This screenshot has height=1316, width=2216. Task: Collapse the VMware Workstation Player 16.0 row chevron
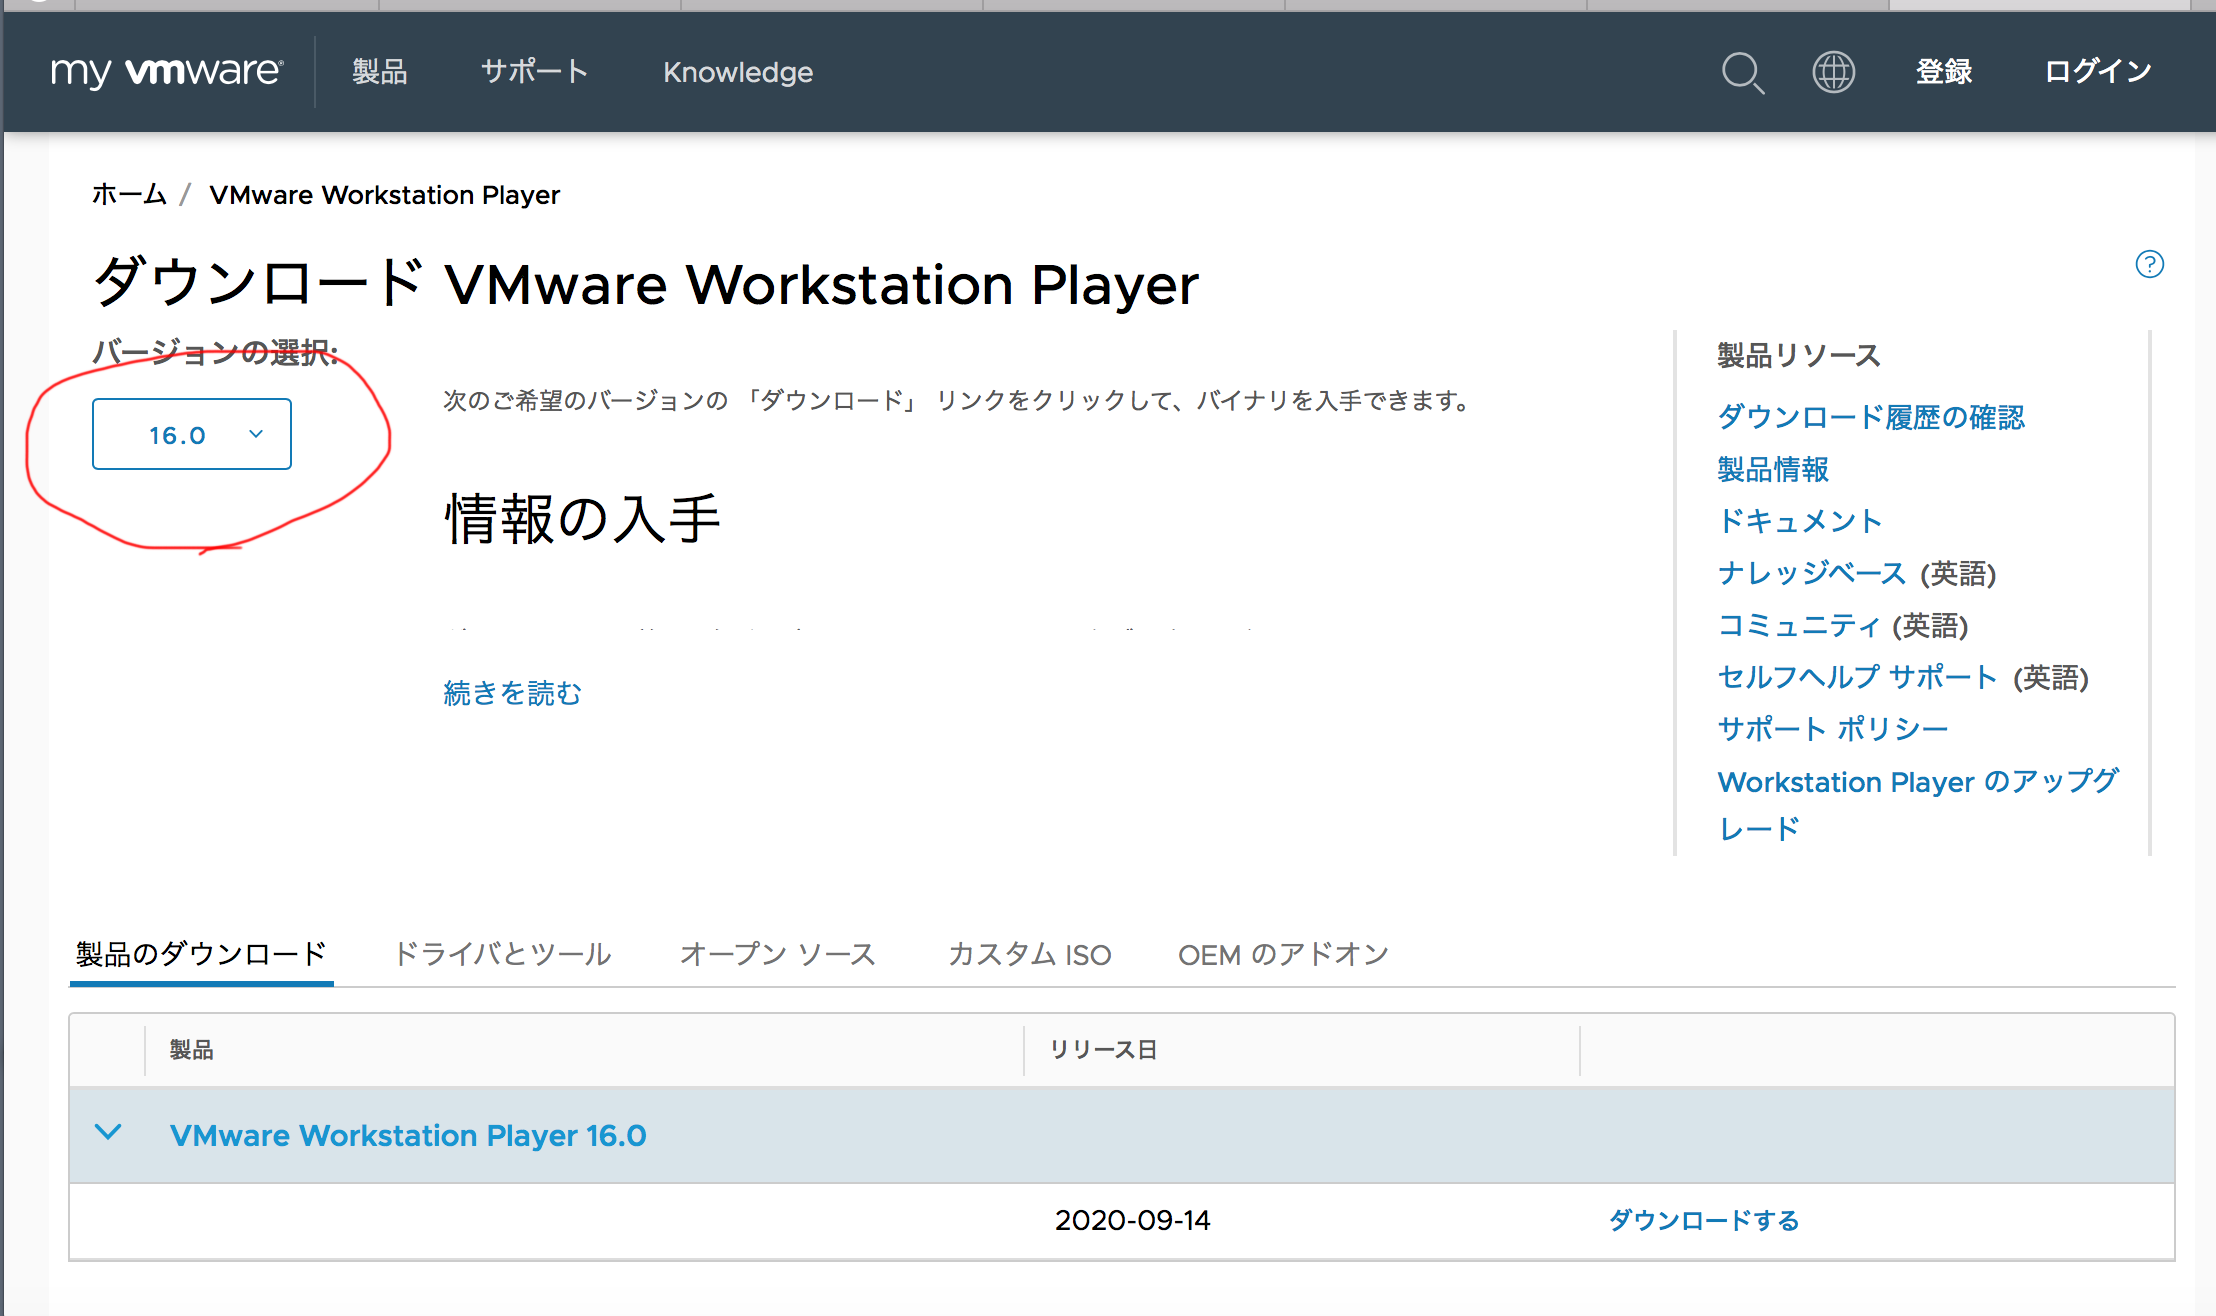click(108, 1133)
